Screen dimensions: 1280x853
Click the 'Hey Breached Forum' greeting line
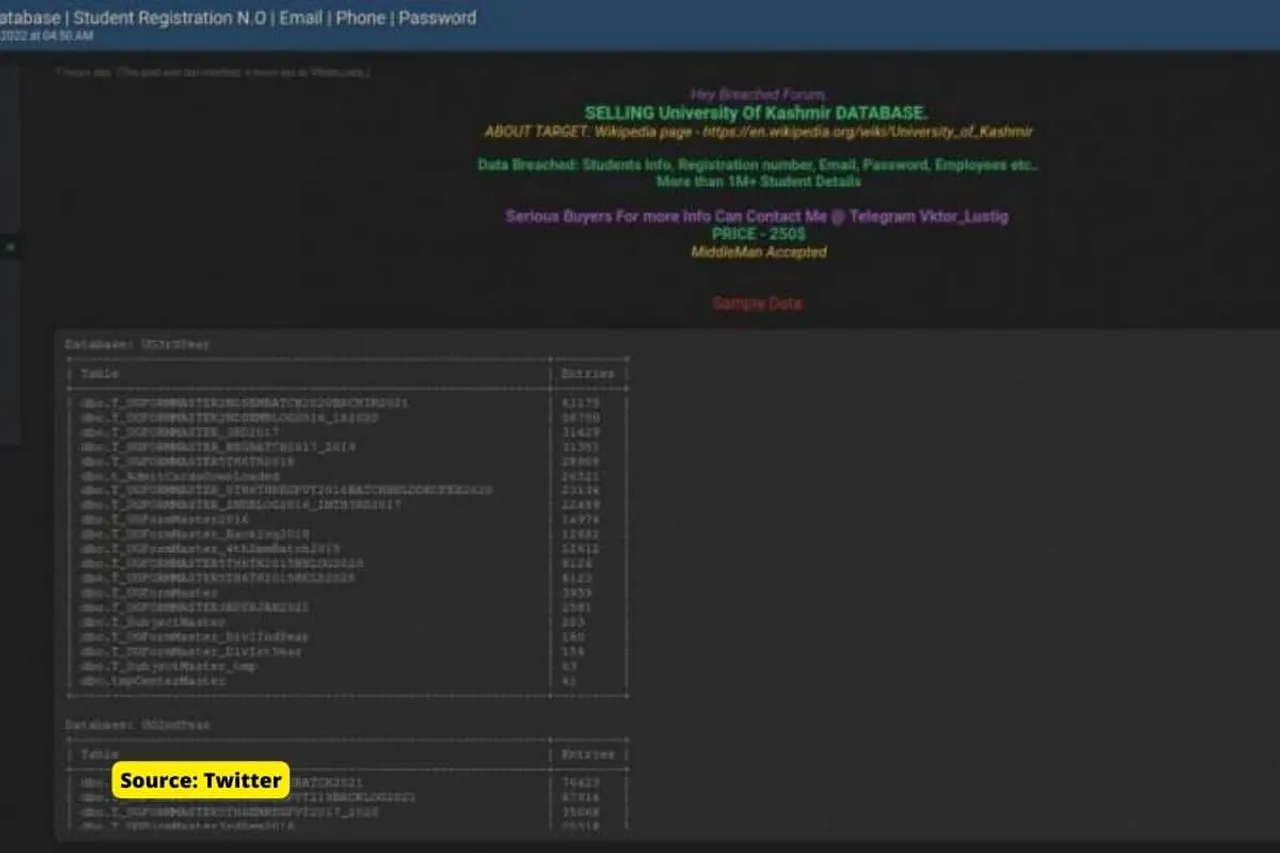point(757,95)
